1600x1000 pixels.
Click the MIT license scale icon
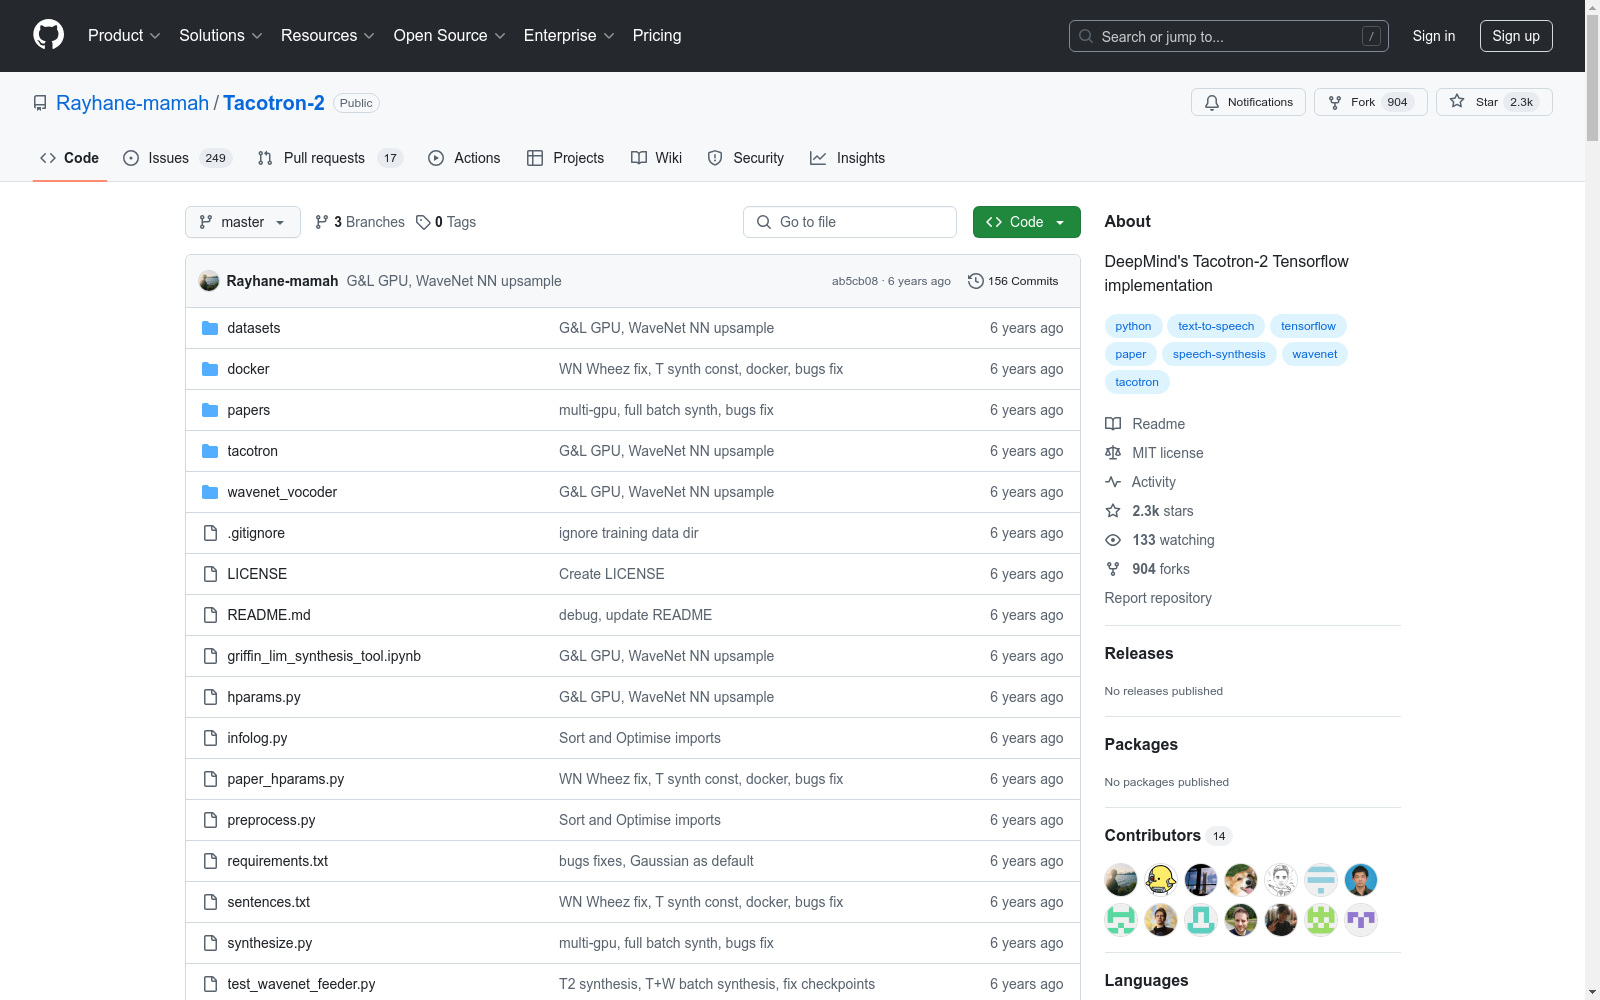point(1113,453)
